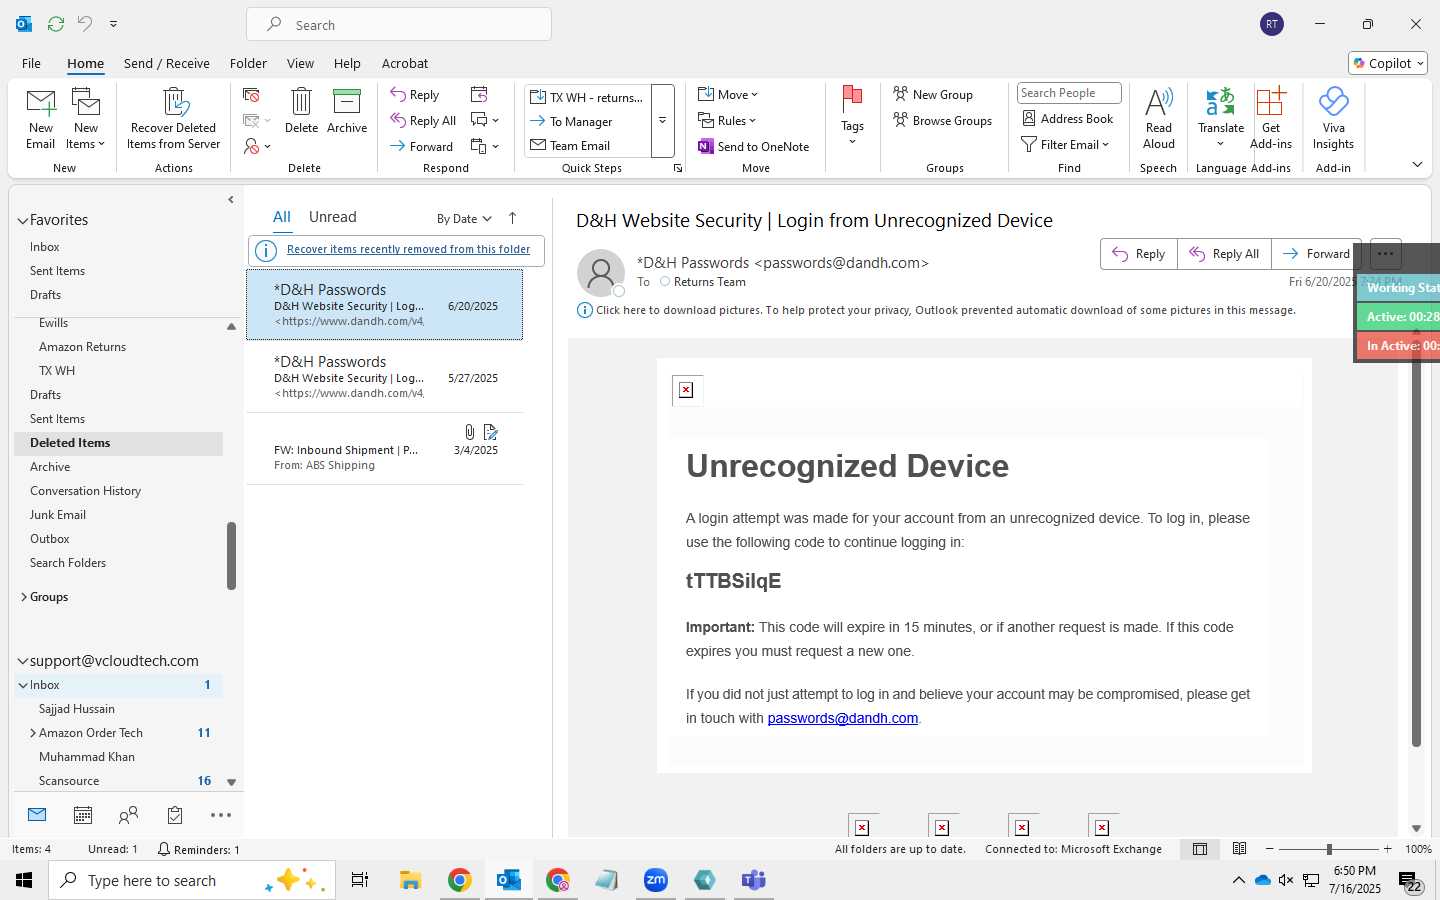Switch to the Send / Receive tab

tap(166, 63)
